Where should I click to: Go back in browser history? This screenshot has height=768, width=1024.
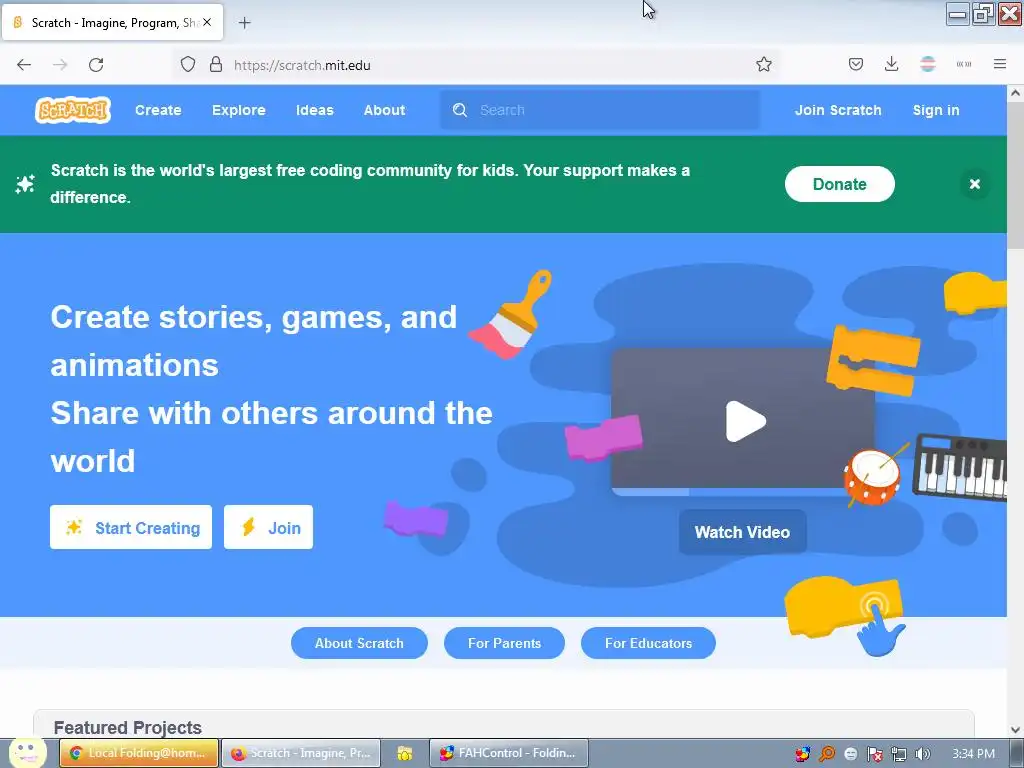click(x=24, y=64)
